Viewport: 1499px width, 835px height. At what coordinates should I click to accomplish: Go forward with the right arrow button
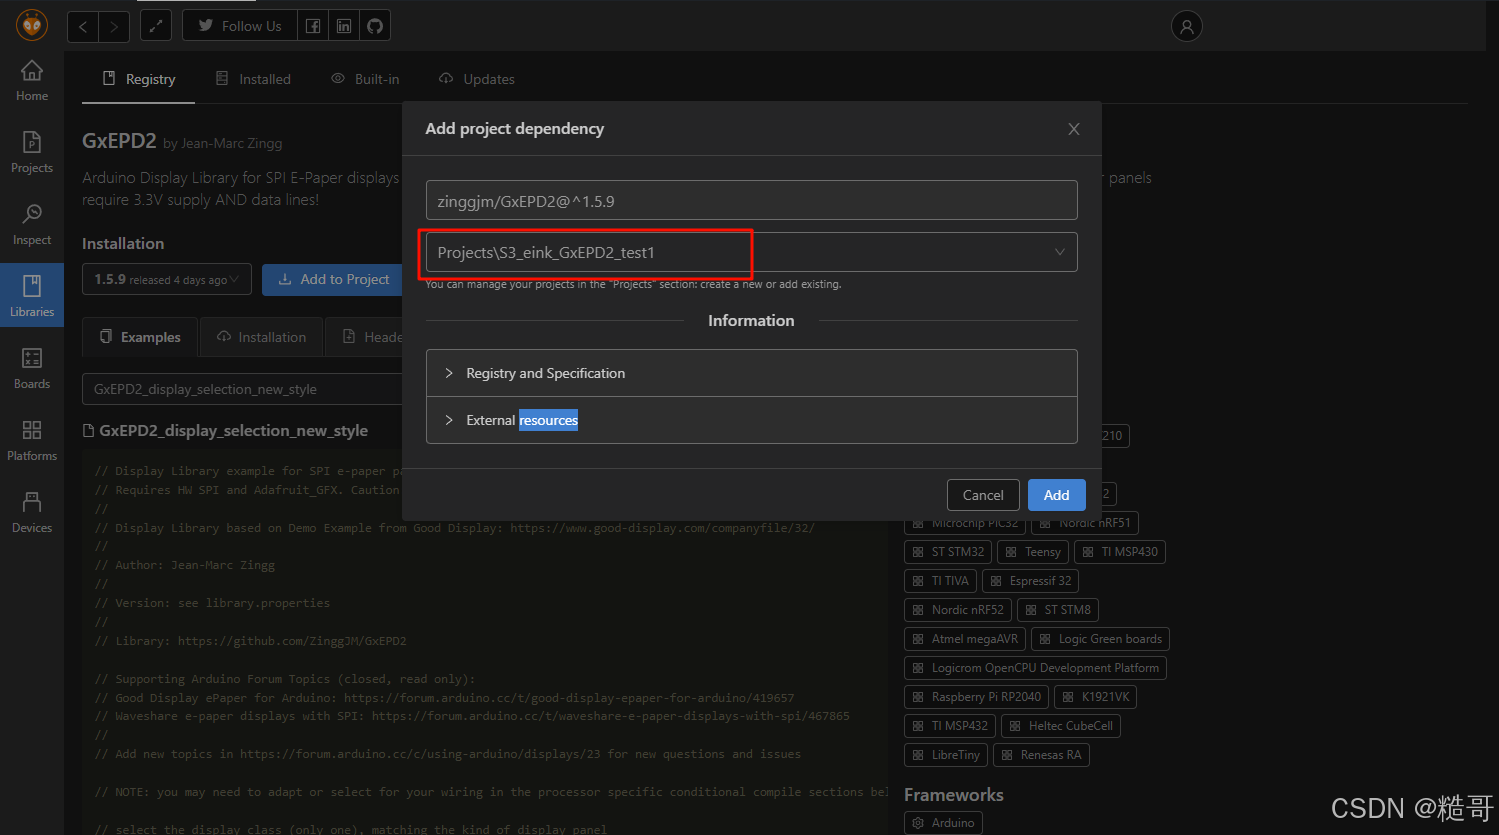[114, 26]
